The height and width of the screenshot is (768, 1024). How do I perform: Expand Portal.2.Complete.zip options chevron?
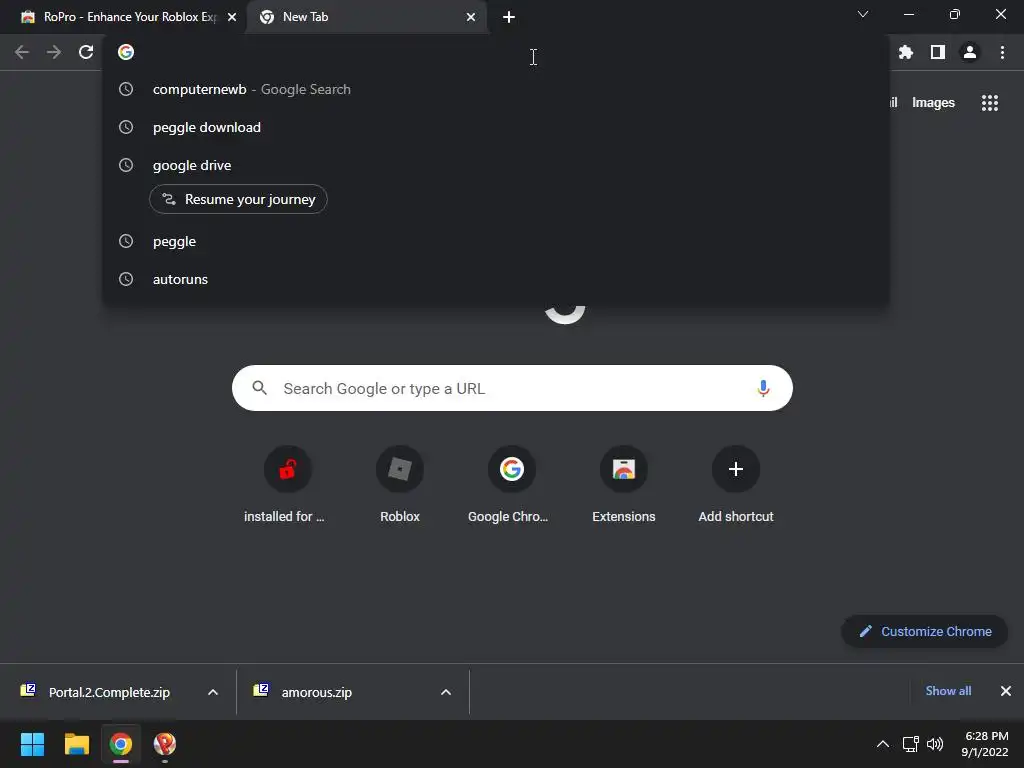(x=213, y=692)
